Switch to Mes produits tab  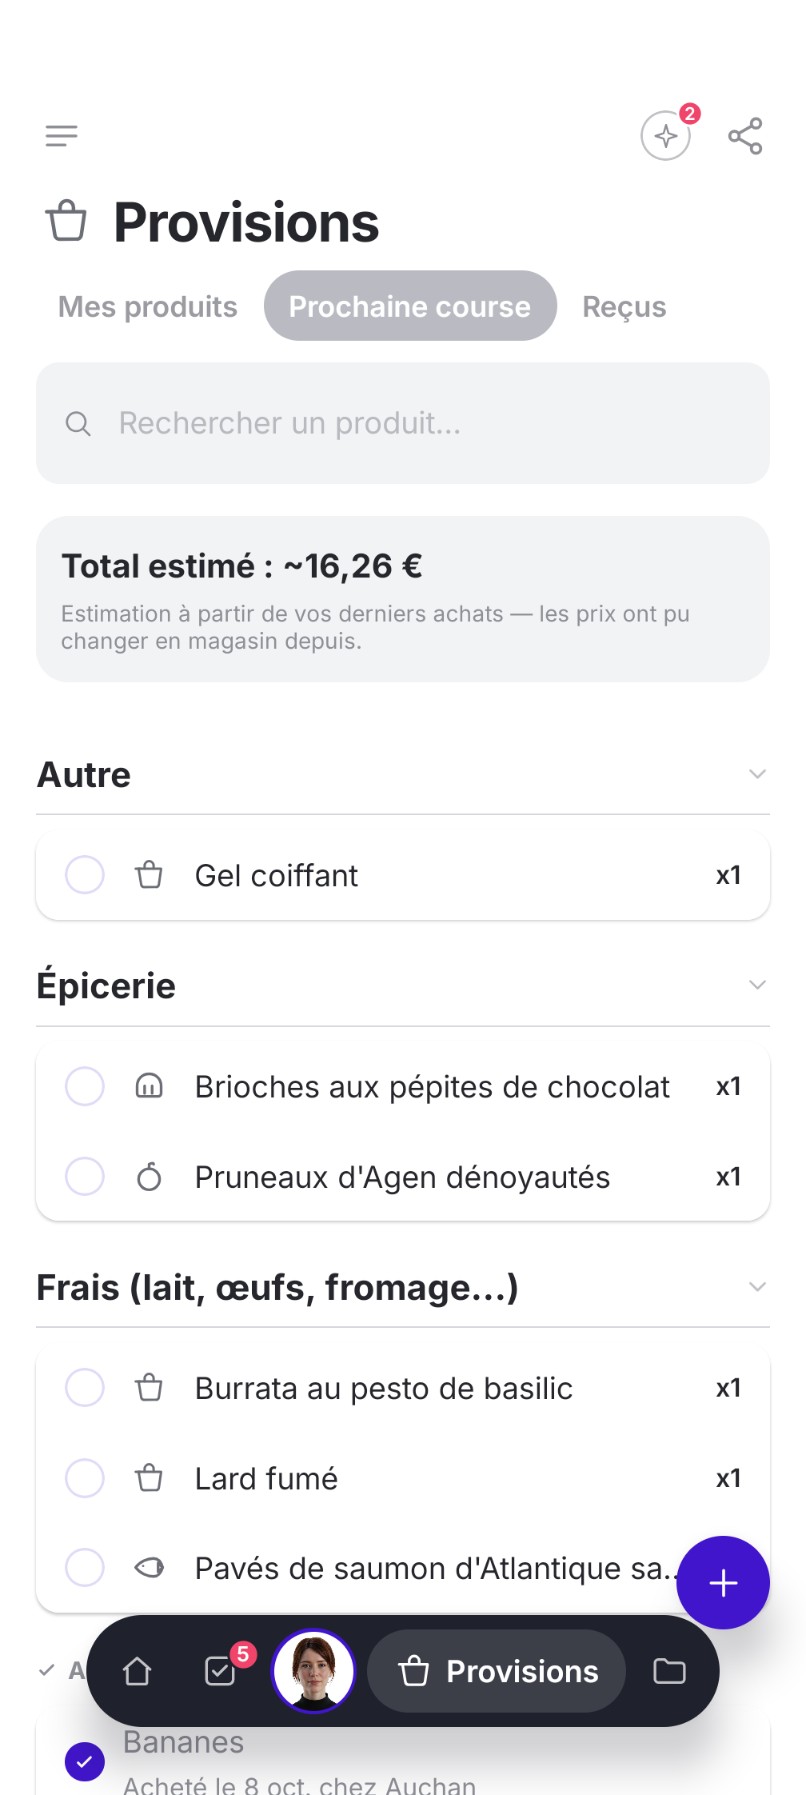pos(148,306)
